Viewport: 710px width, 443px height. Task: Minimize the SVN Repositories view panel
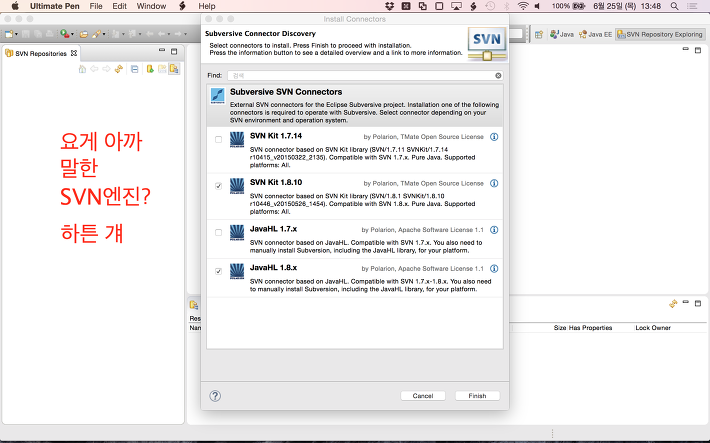pyautogui.click(x=162, y=50)
